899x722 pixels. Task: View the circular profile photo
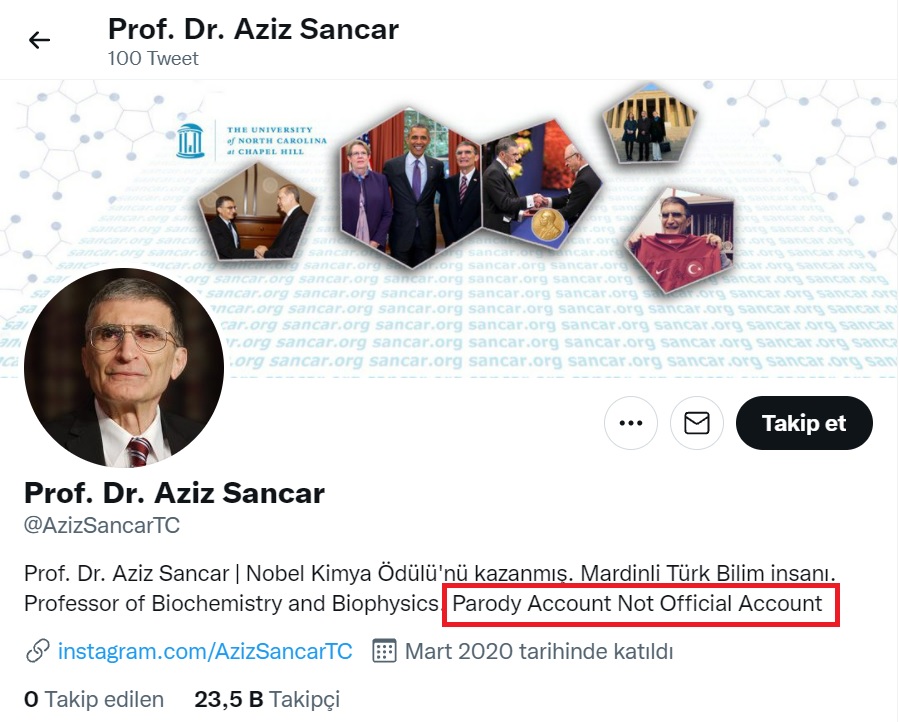pyautogui.click(x=124, y=368)
